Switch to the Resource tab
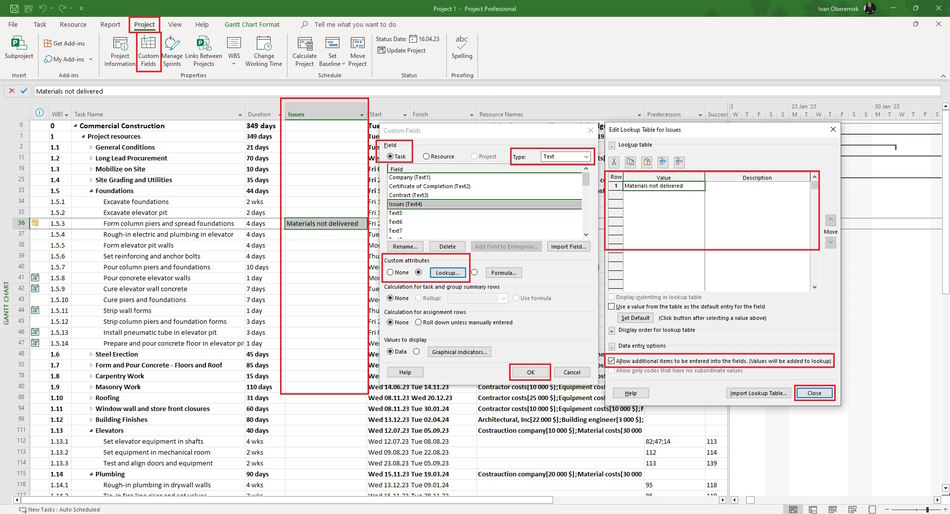 tap(73, 24)
